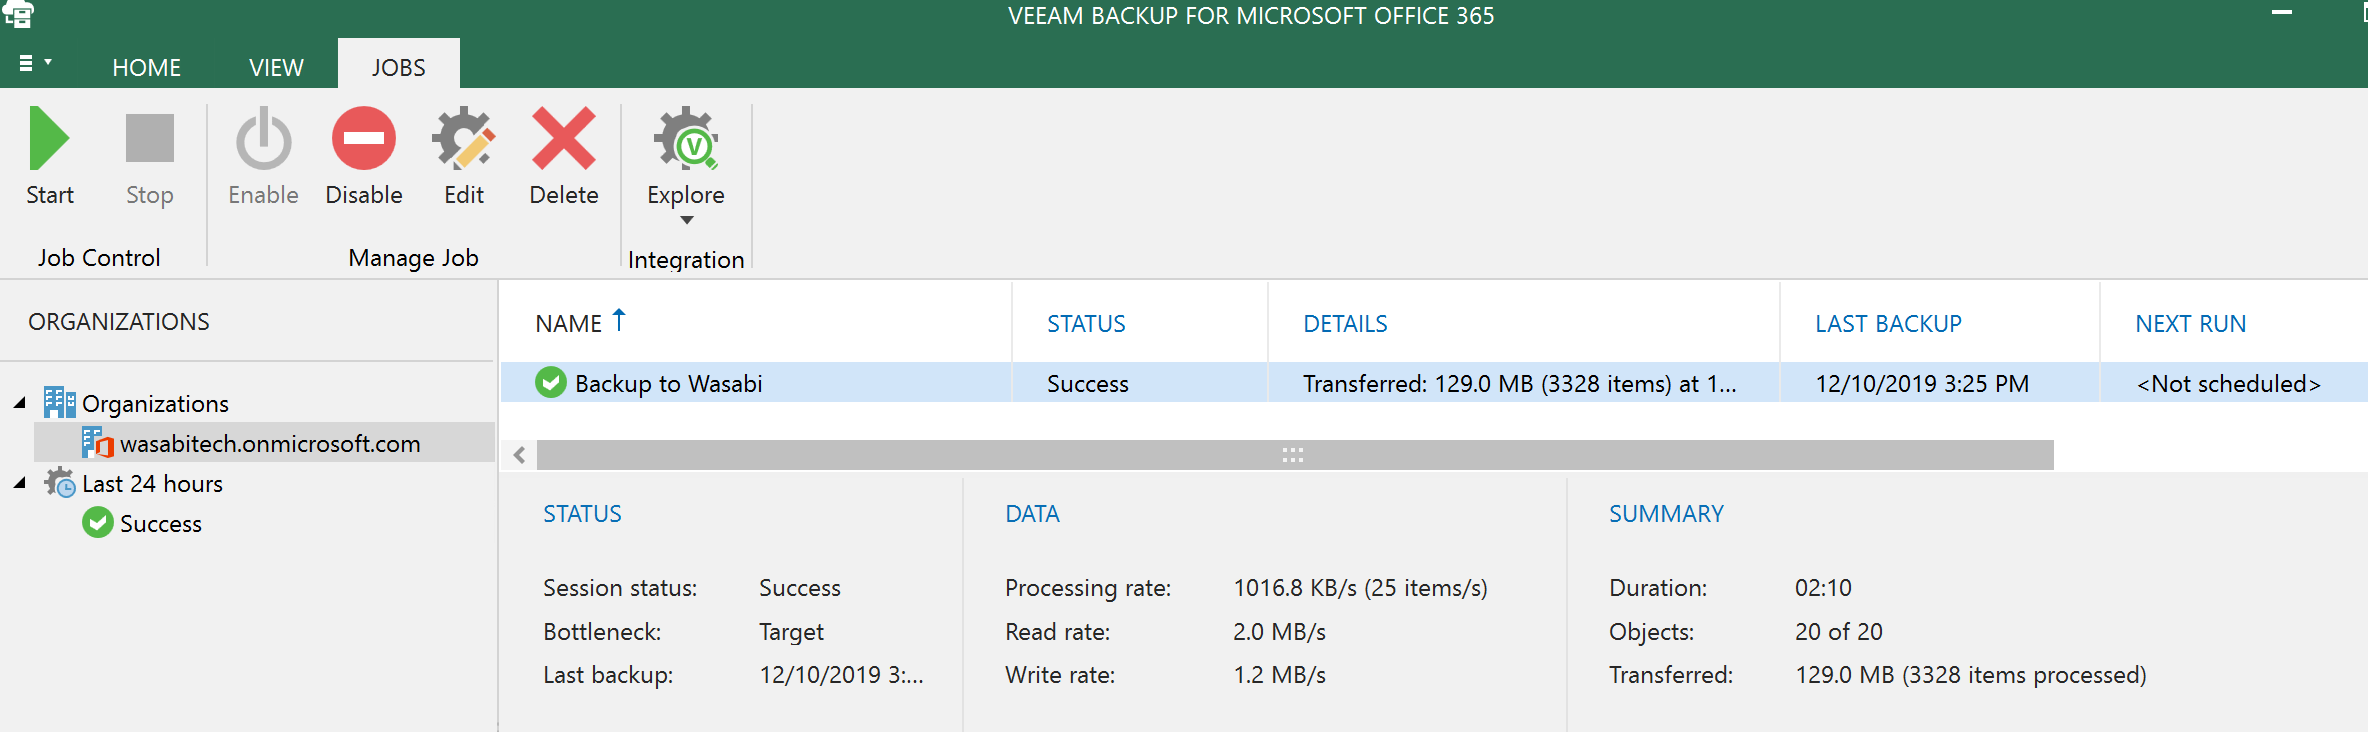Click the Objects value 20 of 20
This screenshot has height=732, width=2368.
click(1838, 631)
